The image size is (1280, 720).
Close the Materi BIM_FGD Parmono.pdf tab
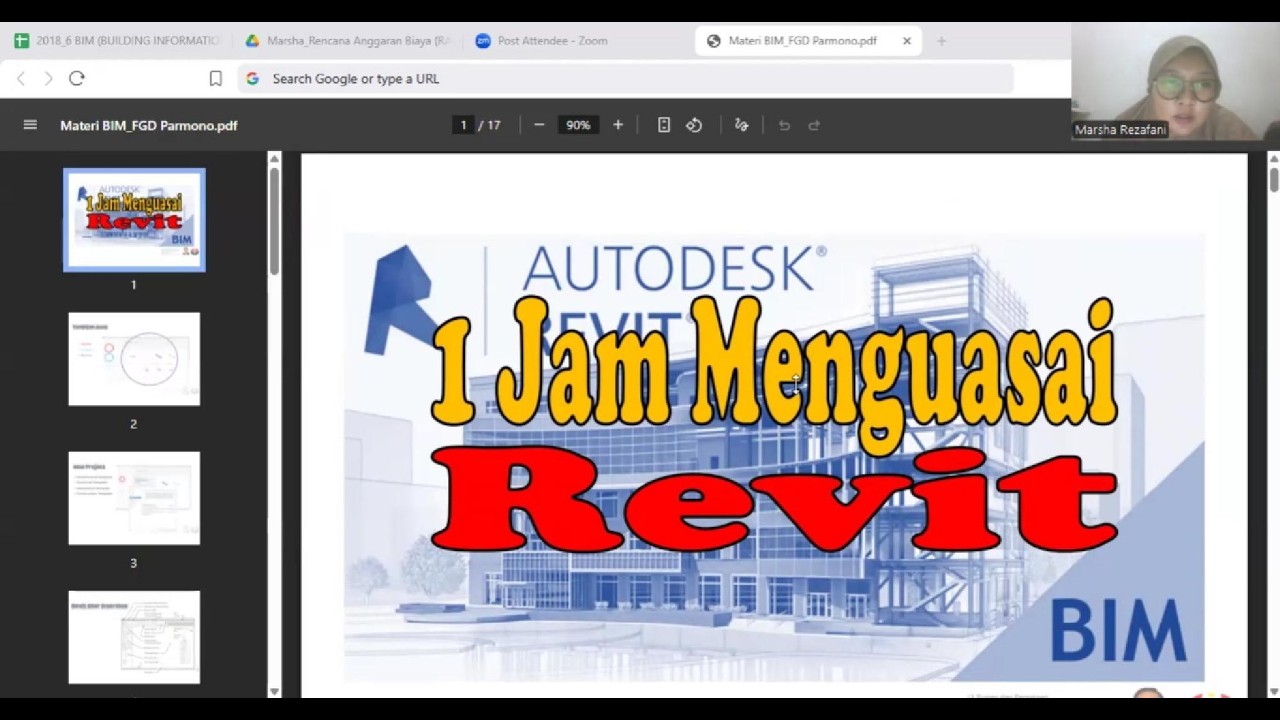point(907,41)
